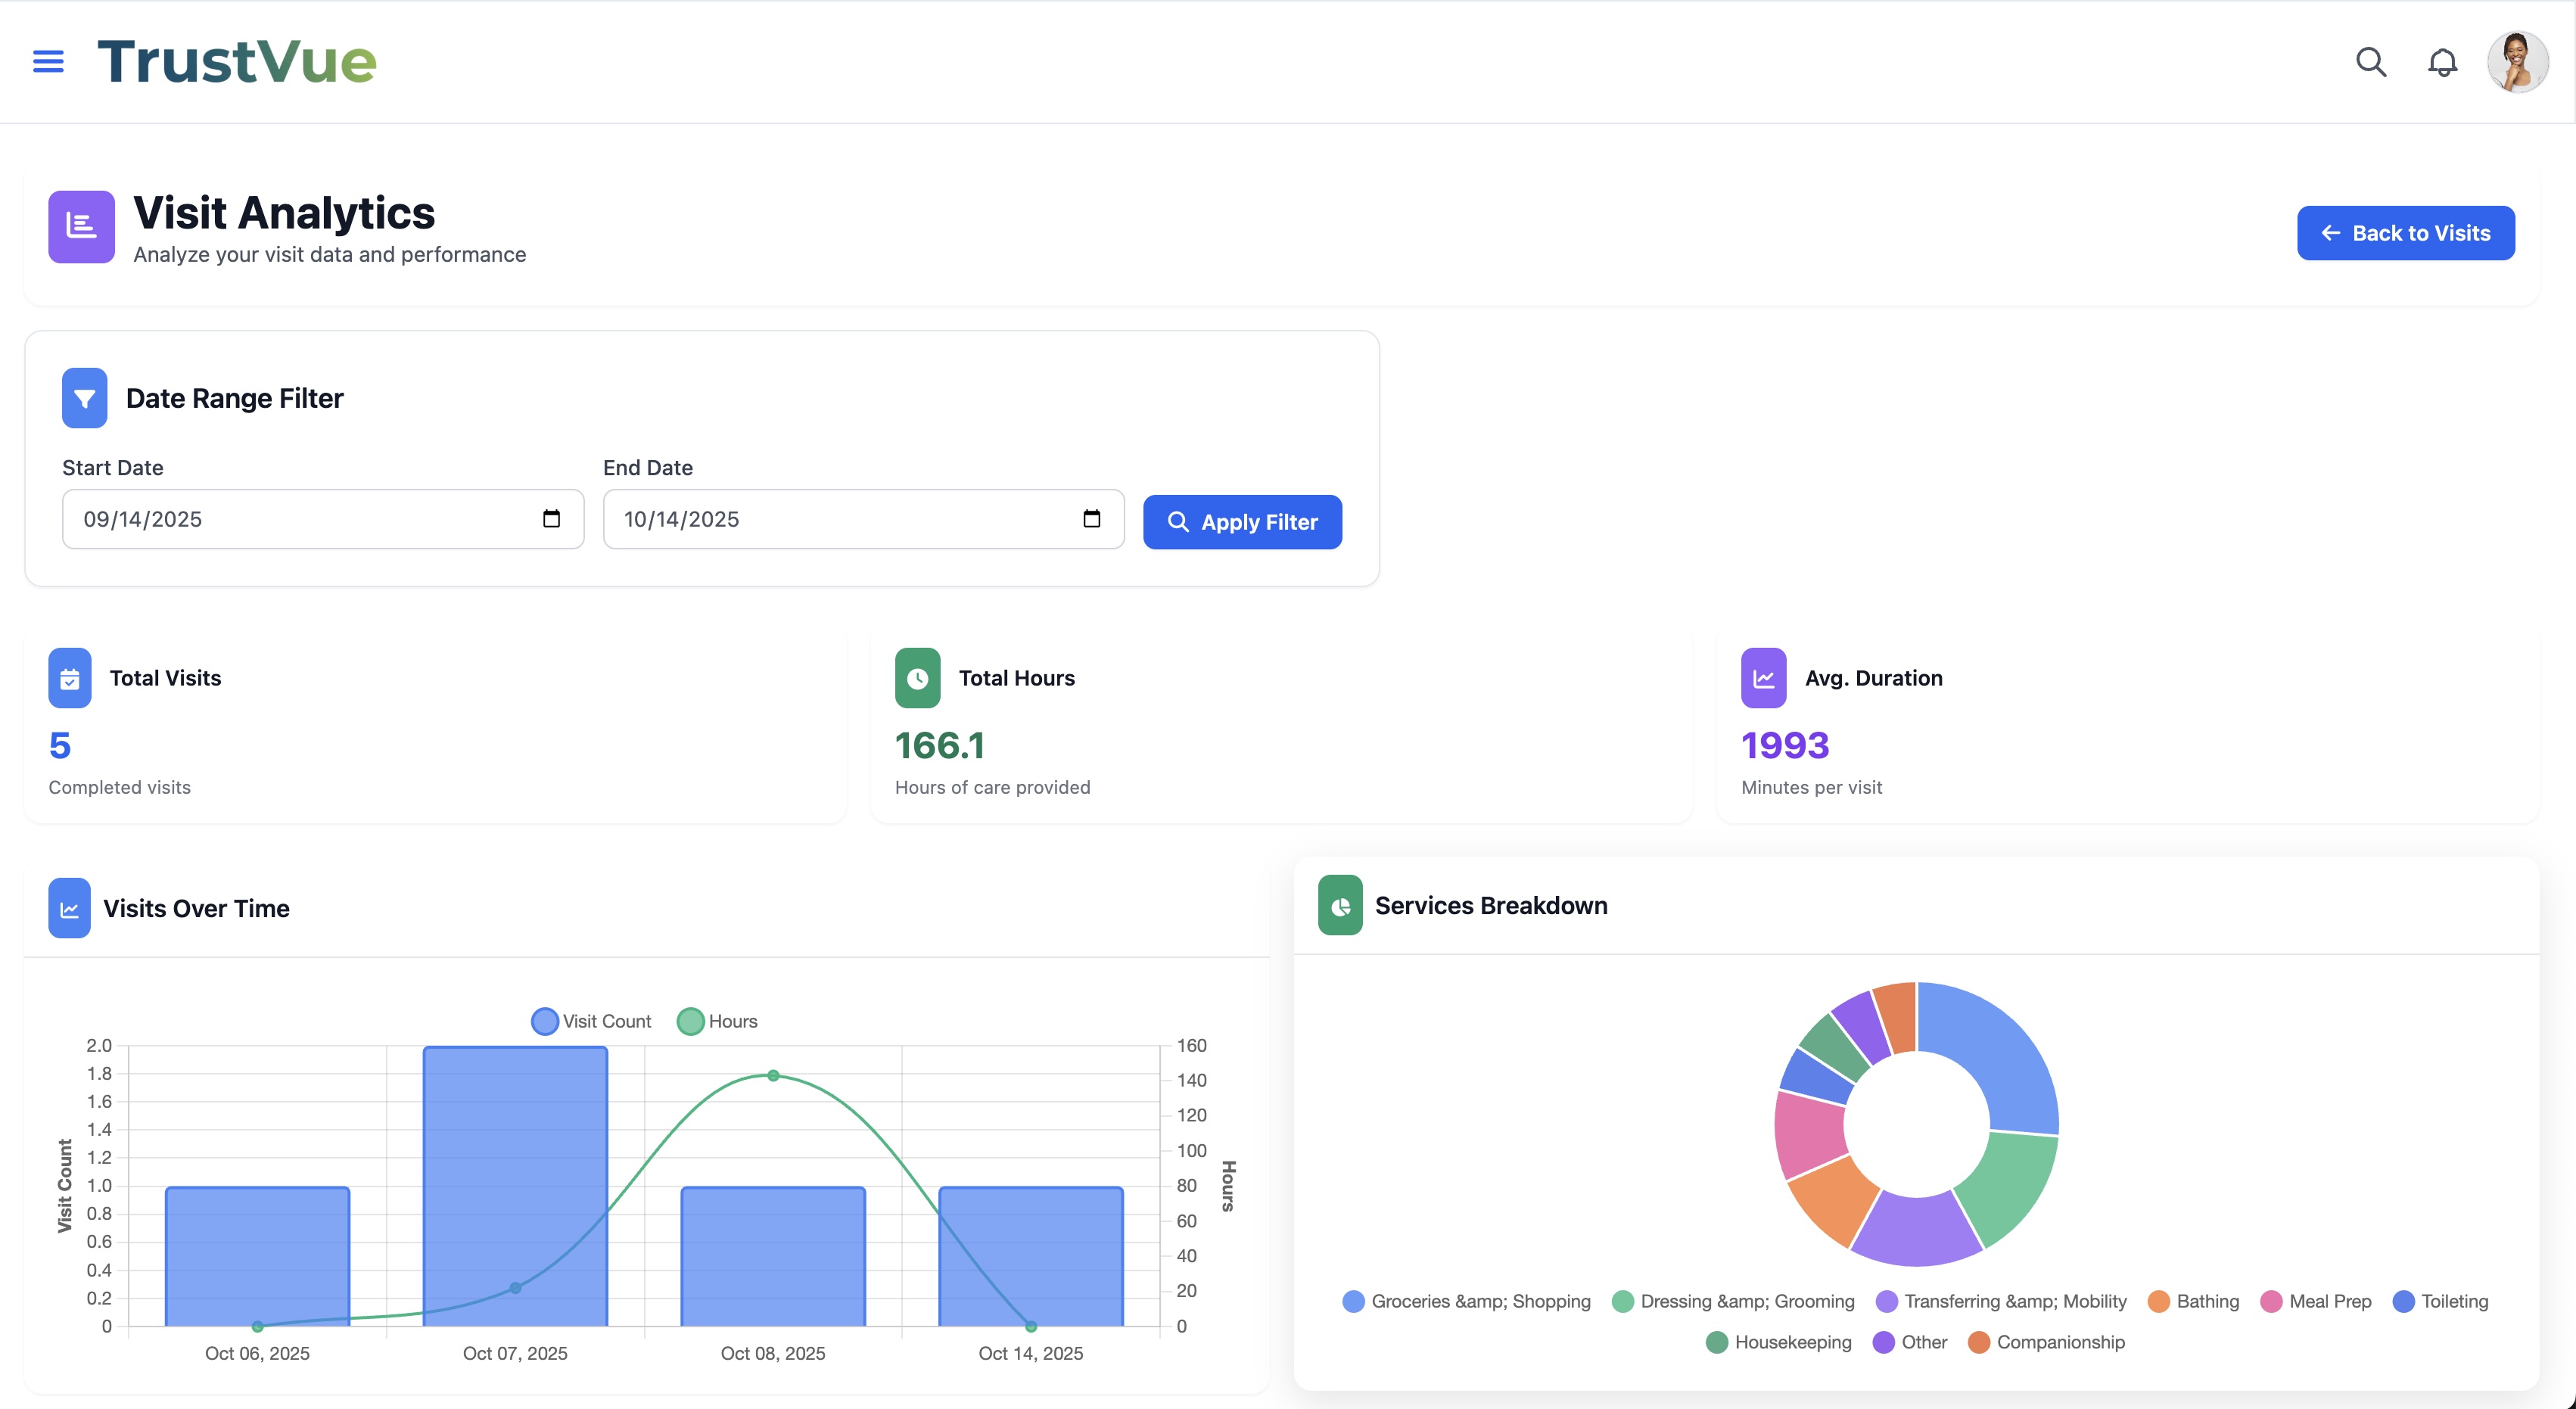Toggle the Hours legend entry
The image size is (2576, 1409).
(716, 1020)
